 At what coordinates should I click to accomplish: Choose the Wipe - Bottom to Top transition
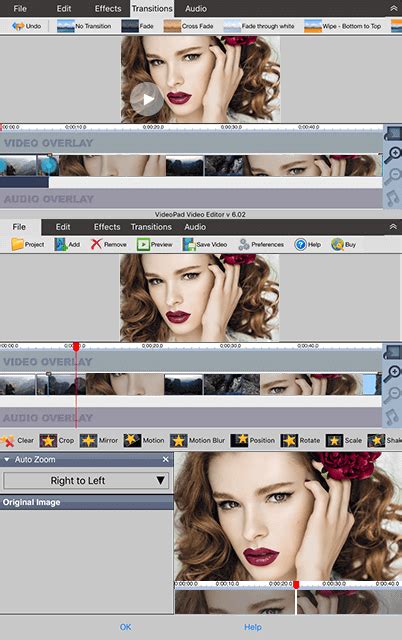click(x=342, y=26)
